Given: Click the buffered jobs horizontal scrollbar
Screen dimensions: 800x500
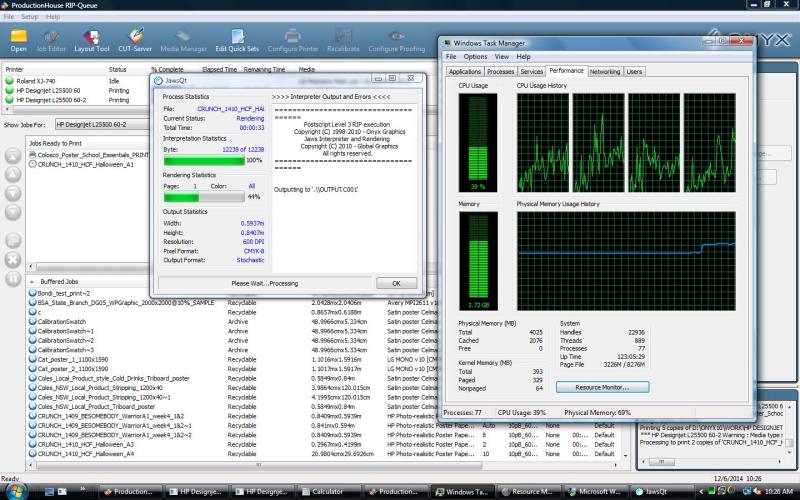Looking at the screenshot, I should (x=258, y=465).
